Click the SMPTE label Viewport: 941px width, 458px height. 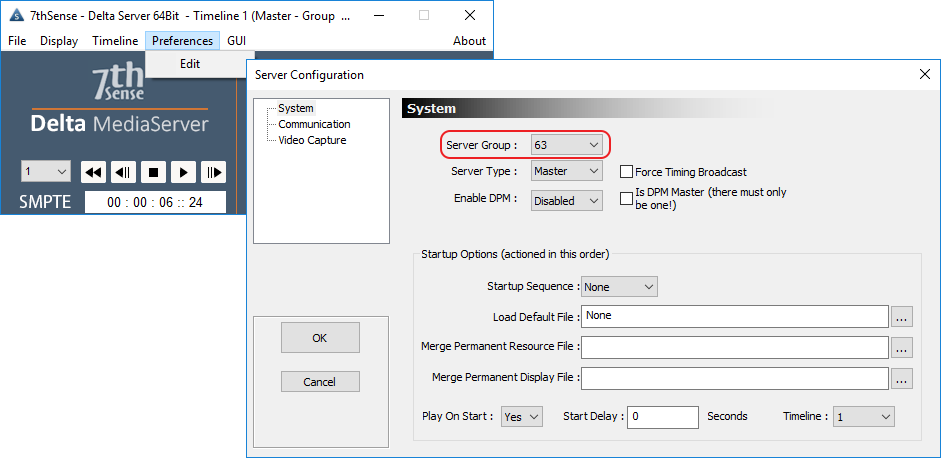pyautogui.click(x=45, y=202)
